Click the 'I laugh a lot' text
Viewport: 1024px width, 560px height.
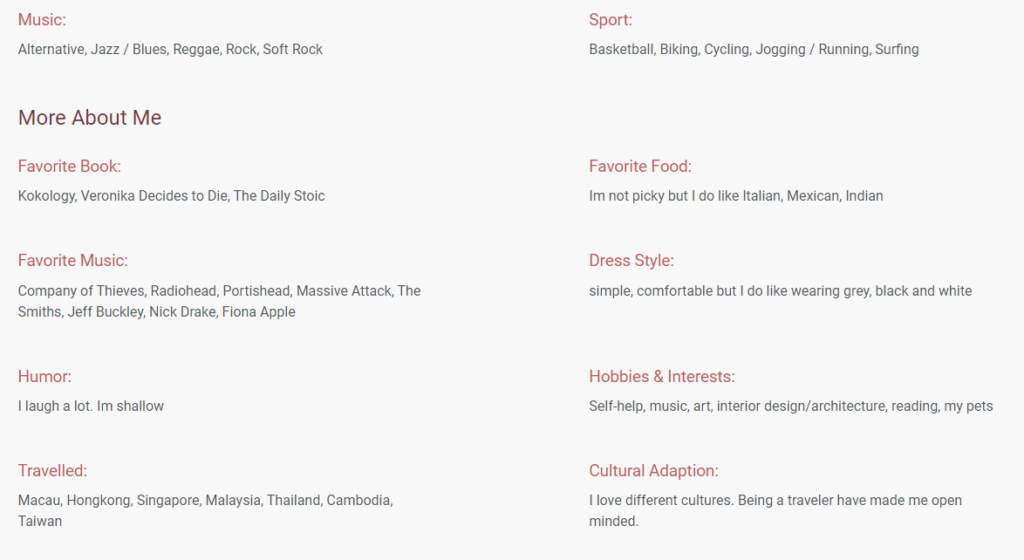pyautogui.click(x=91, y=406)
